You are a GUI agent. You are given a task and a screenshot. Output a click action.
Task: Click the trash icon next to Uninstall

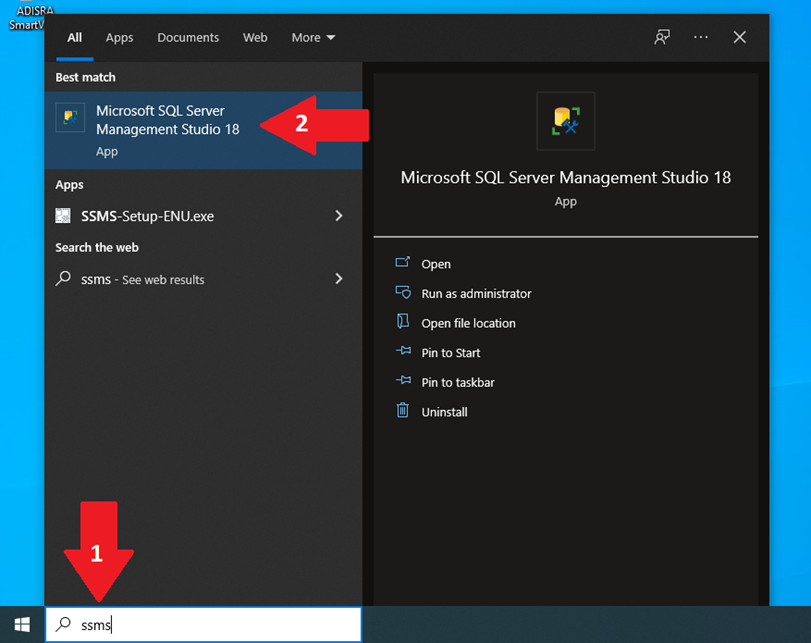coord(402,411)
